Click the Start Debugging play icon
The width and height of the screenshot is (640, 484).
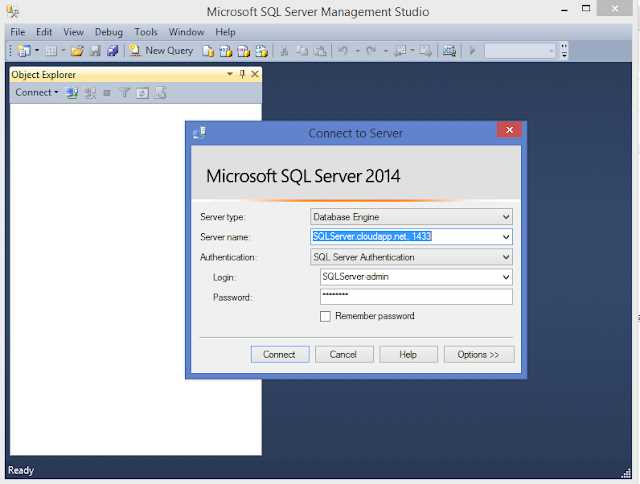(x=472, y=51)
